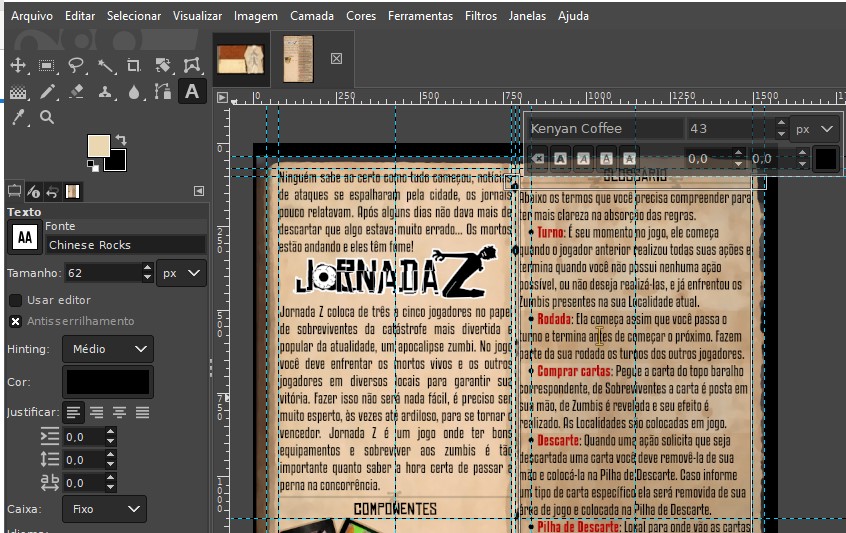Select the Paintbrush tool

tap(47, 92)
